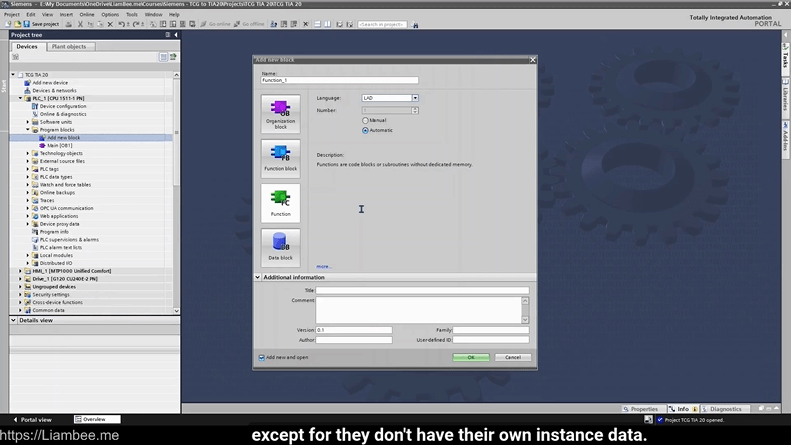Click the Cancel button
The width and height of the screenshot is (791, 445).
click(512, 357)
